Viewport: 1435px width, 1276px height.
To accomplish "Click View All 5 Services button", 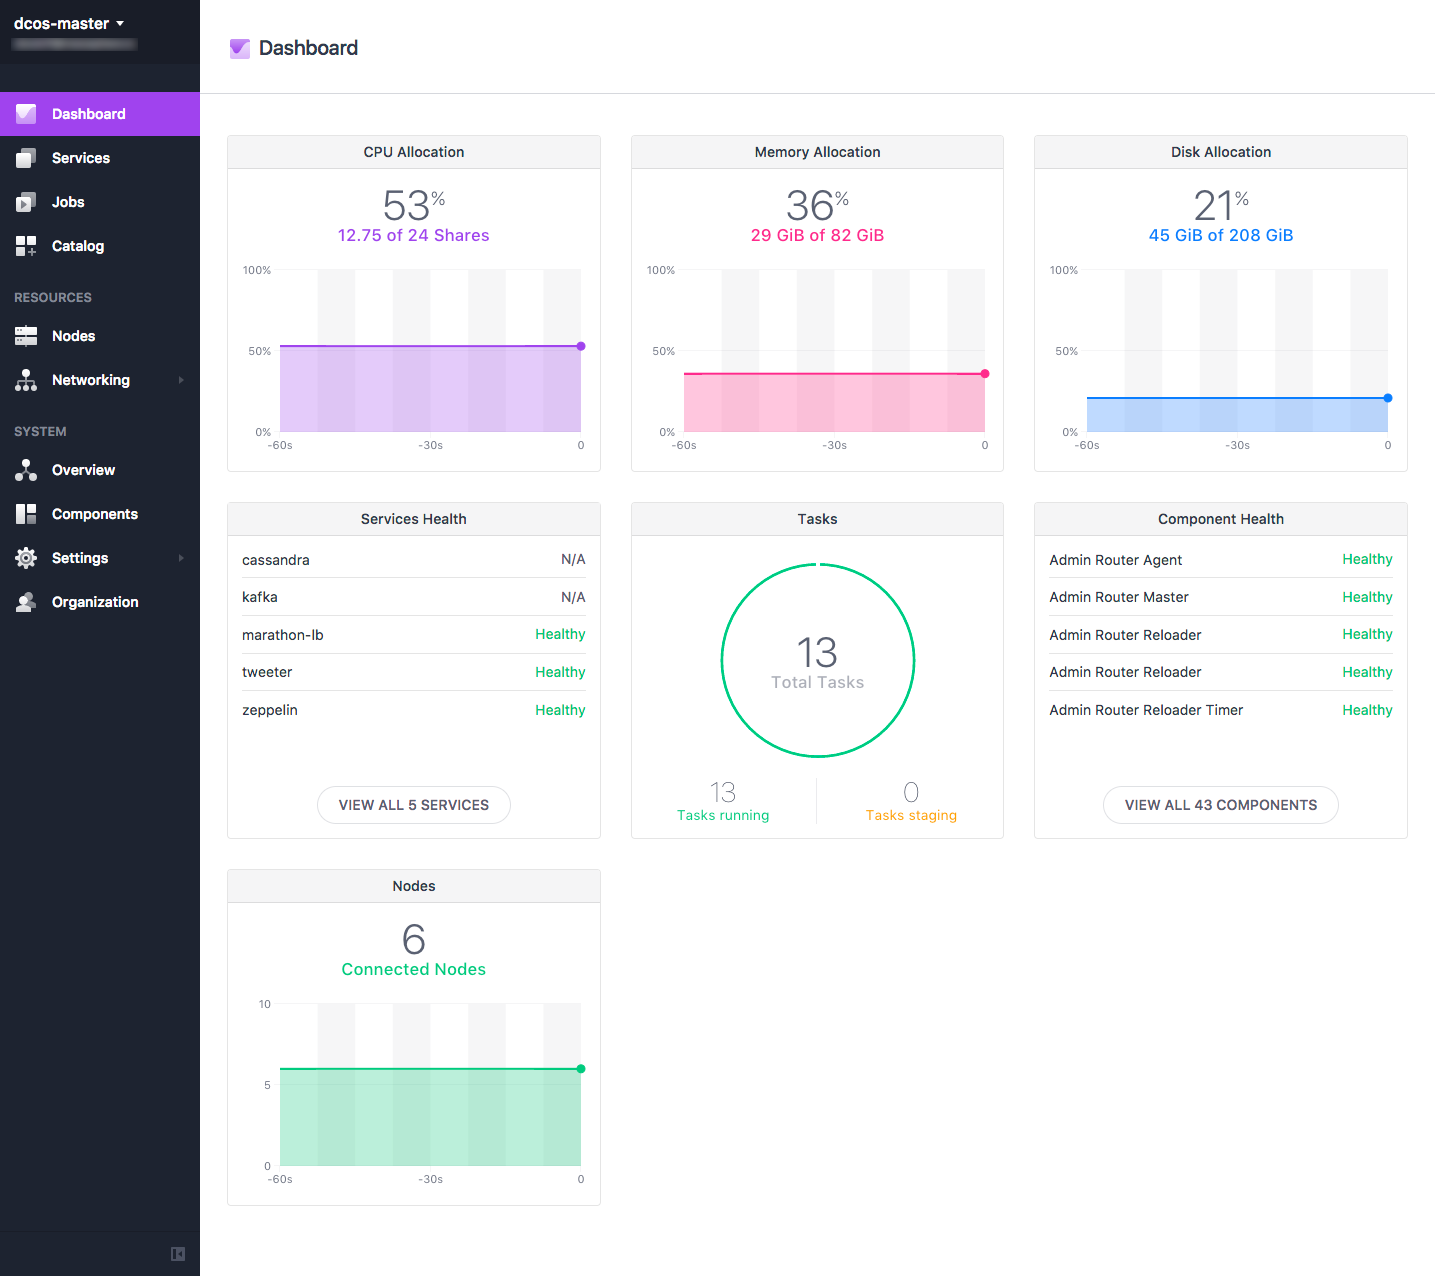I will pos(414,805).
